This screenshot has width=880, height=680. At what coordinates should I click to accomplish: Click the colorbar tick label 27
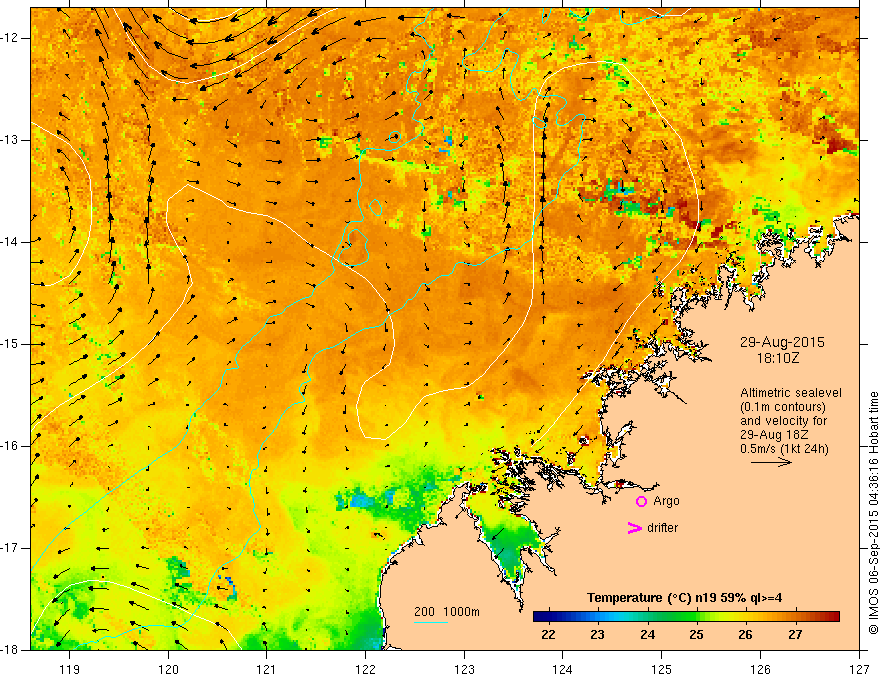795,635
